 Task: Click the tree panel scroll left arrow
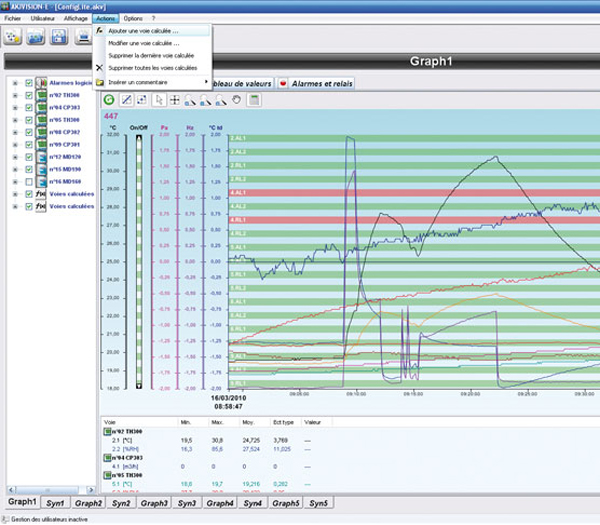(11, 489)
